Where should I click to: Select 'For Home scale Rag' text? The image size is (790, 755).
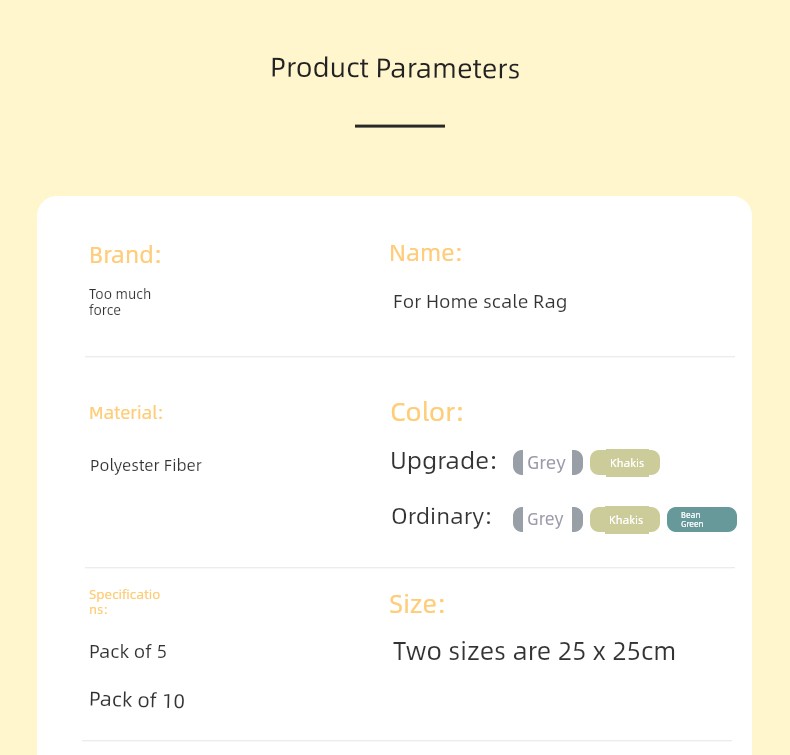(x=480, y=302)
